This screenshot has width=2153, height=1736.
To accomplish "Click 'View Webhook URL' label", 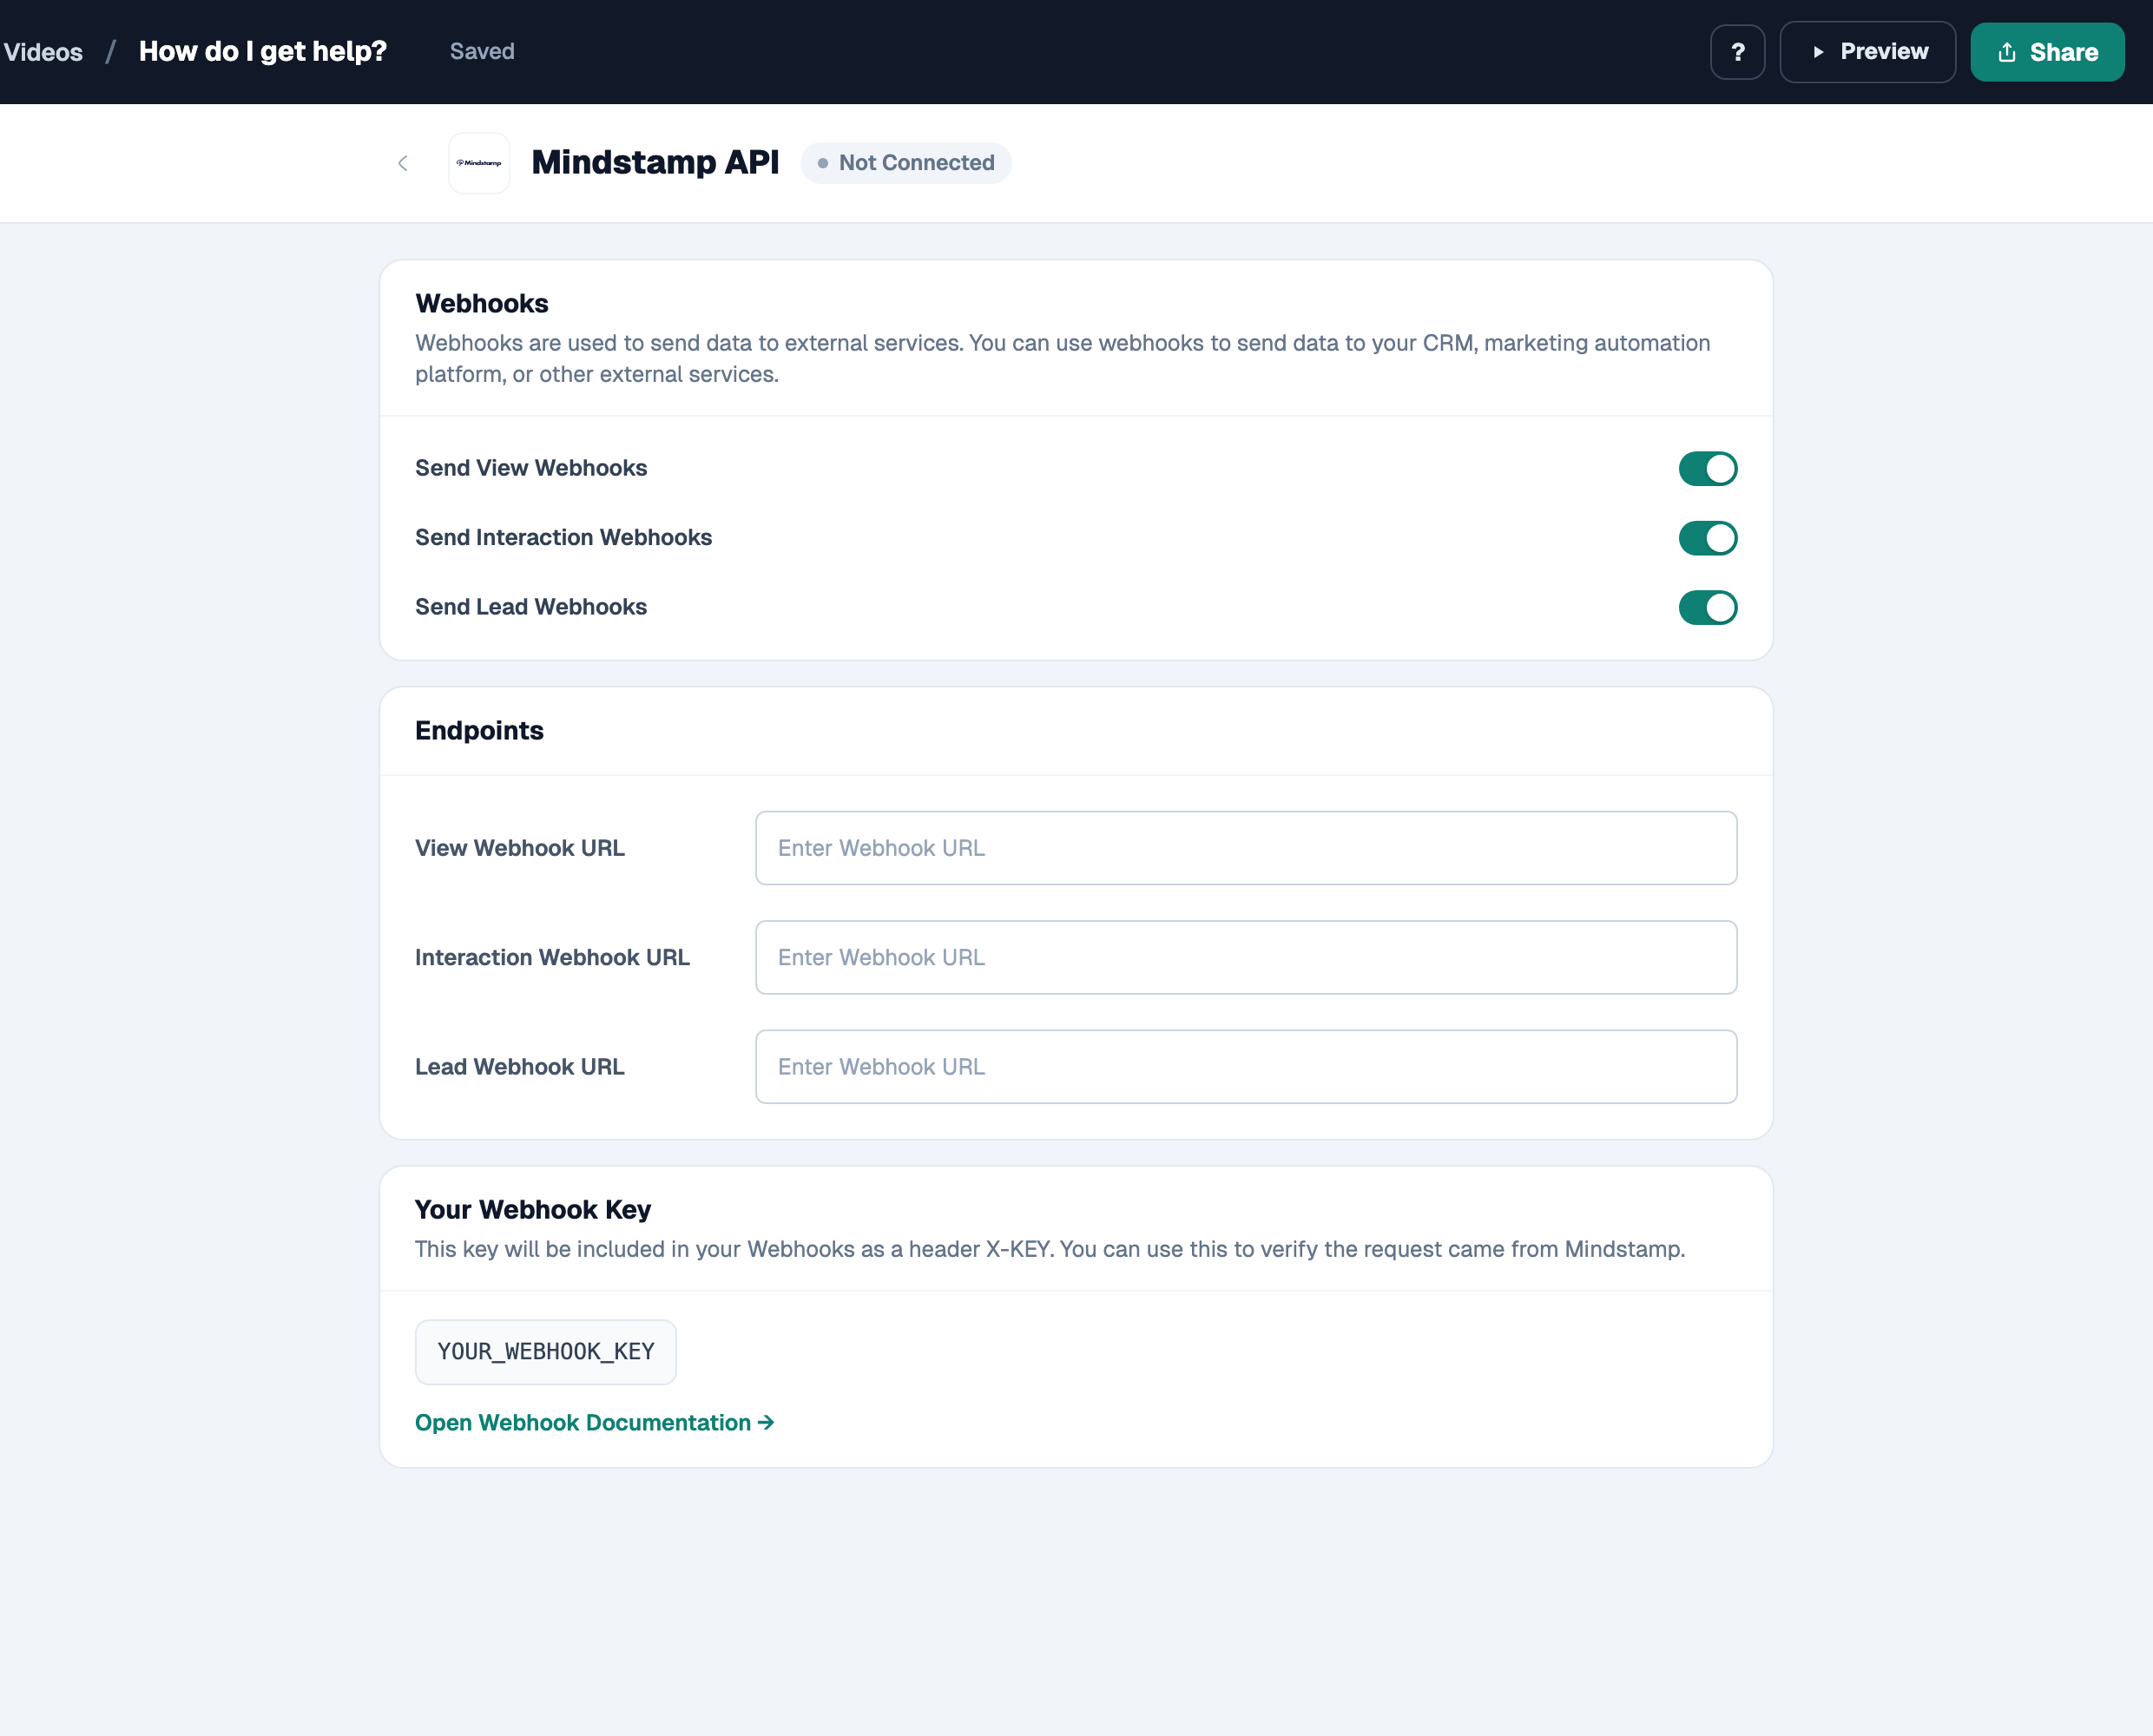I will click(x=520, y=848).
